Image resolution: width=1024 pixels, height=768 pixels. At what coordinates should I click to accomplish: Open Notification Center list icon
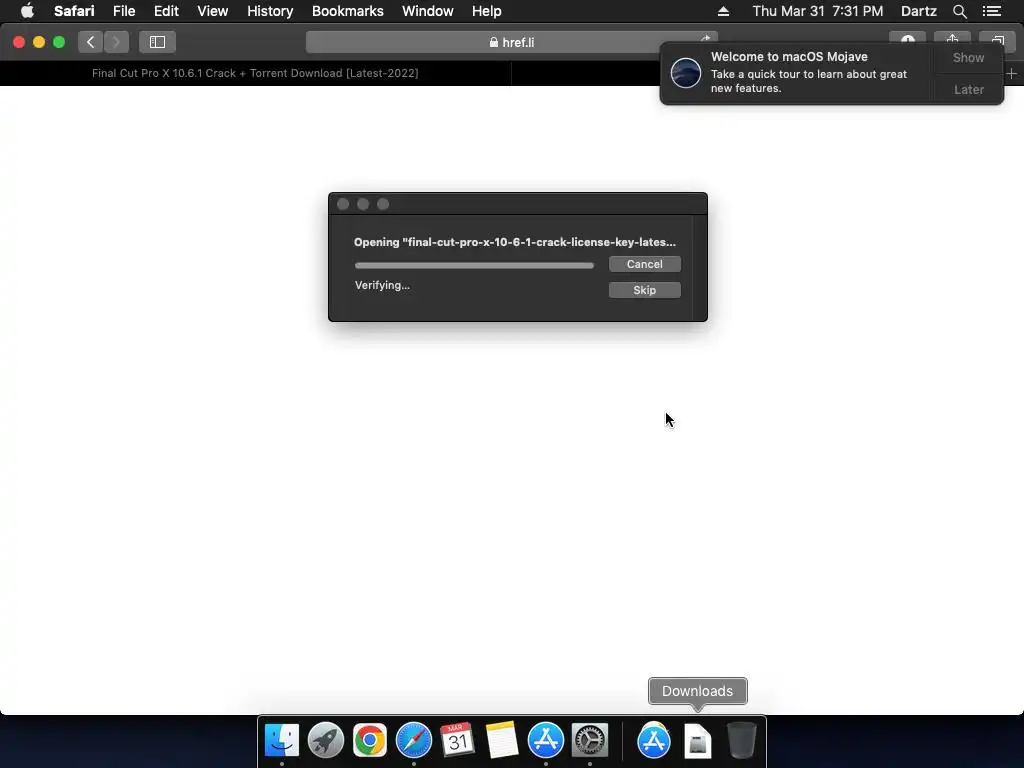point(991,11)
